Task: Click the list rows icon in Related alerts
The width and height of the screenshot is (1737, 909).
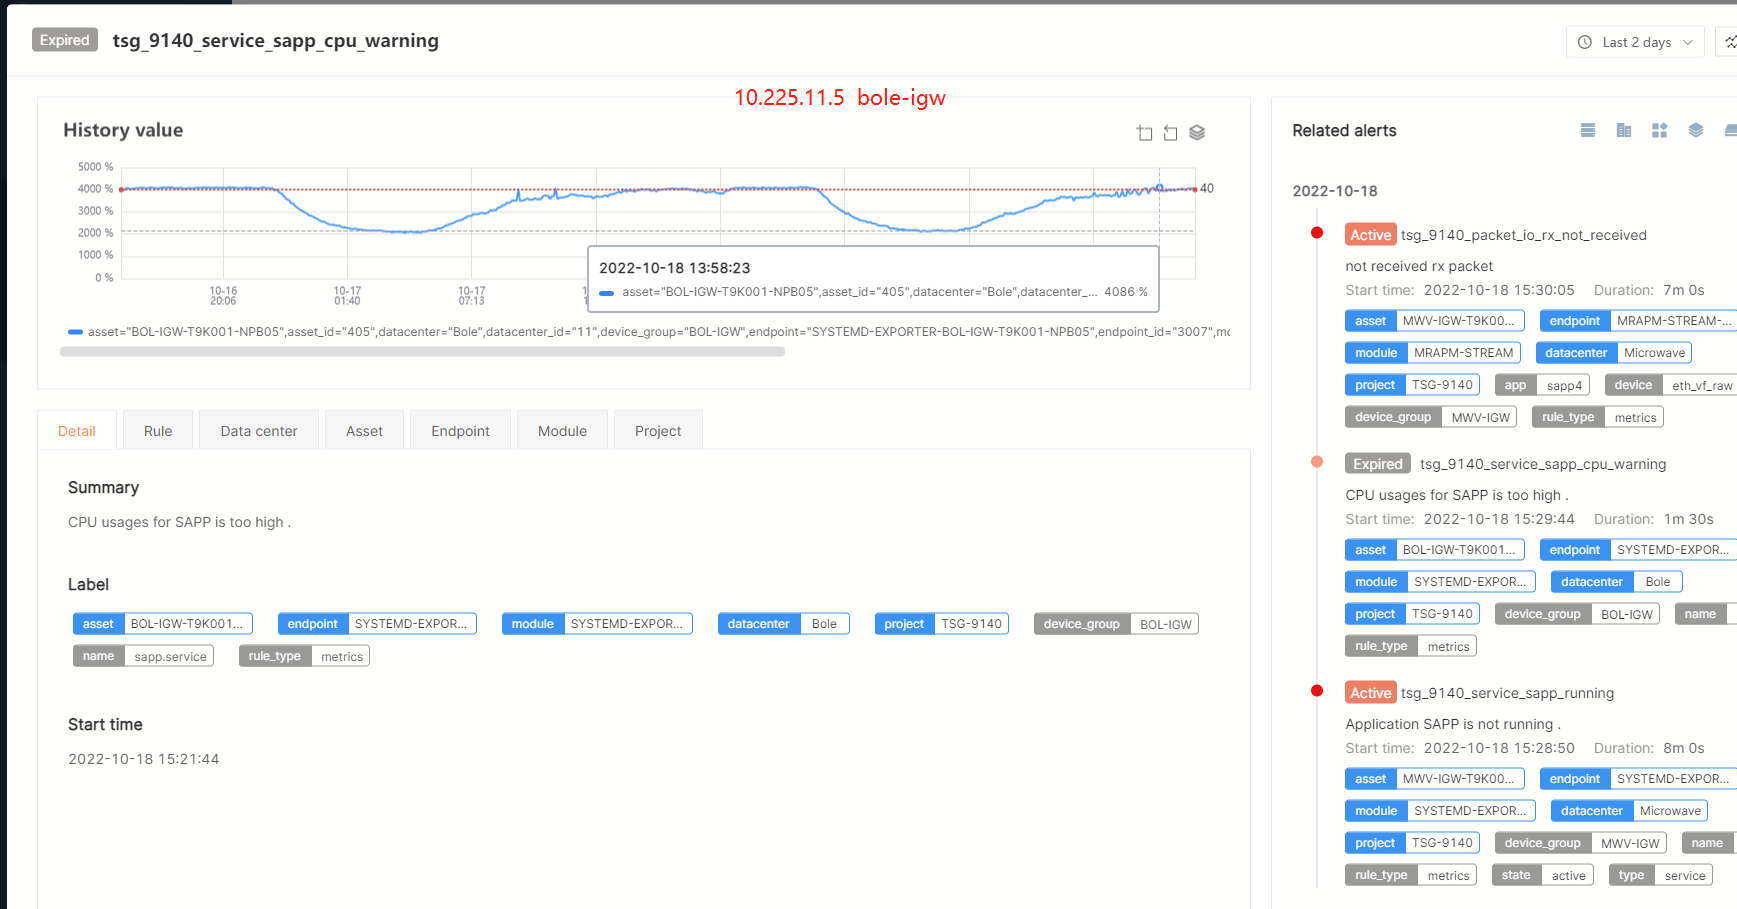Action: coord(1587,130)
